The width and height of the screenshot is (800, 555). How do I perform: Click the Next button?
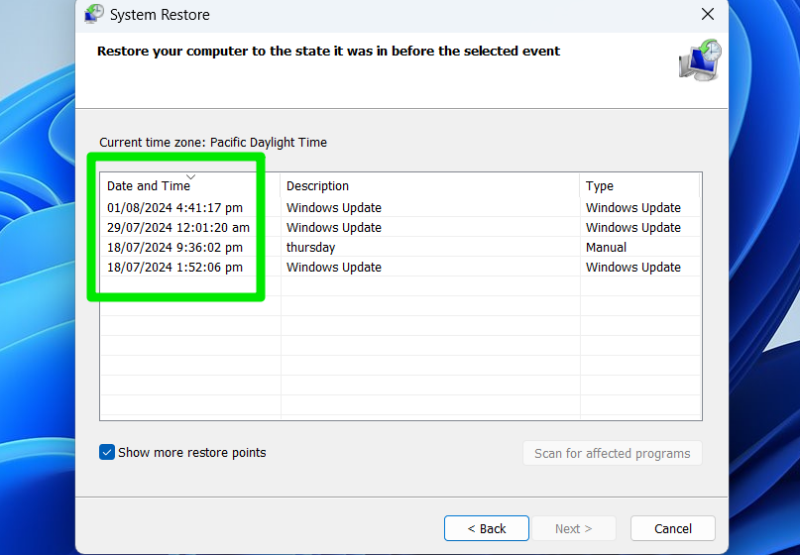tap(573, 528)
